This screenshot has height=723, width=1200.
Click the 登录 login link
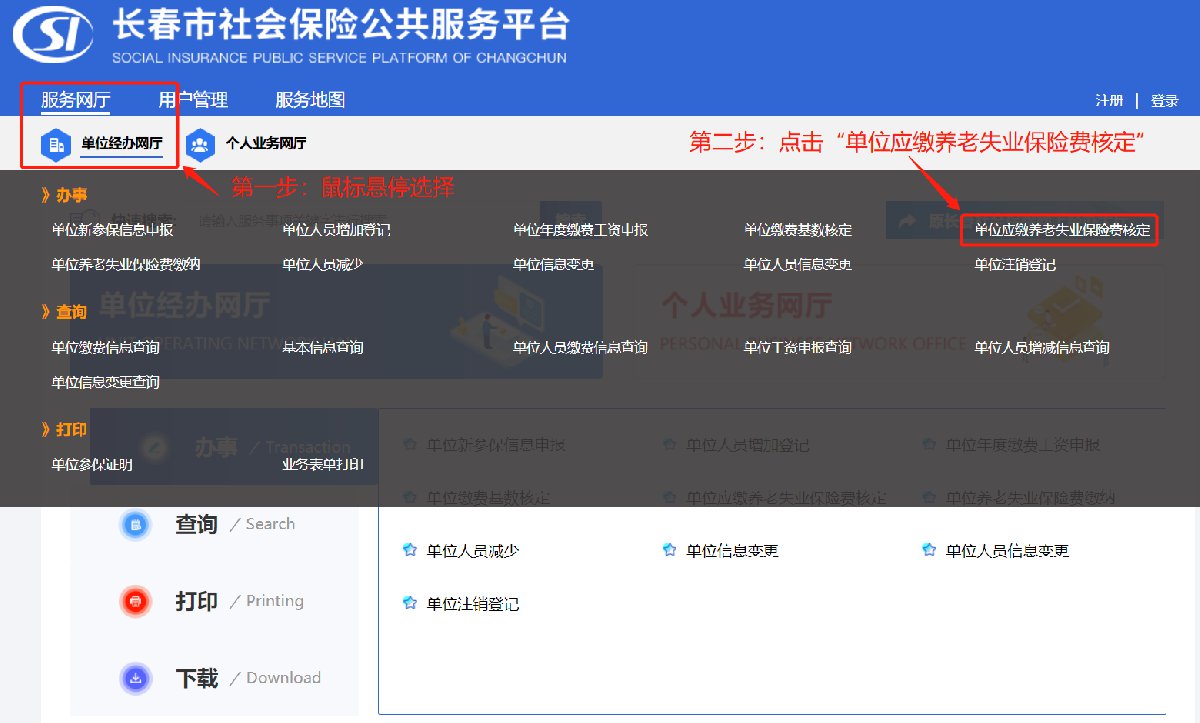tap(1164, 101)
